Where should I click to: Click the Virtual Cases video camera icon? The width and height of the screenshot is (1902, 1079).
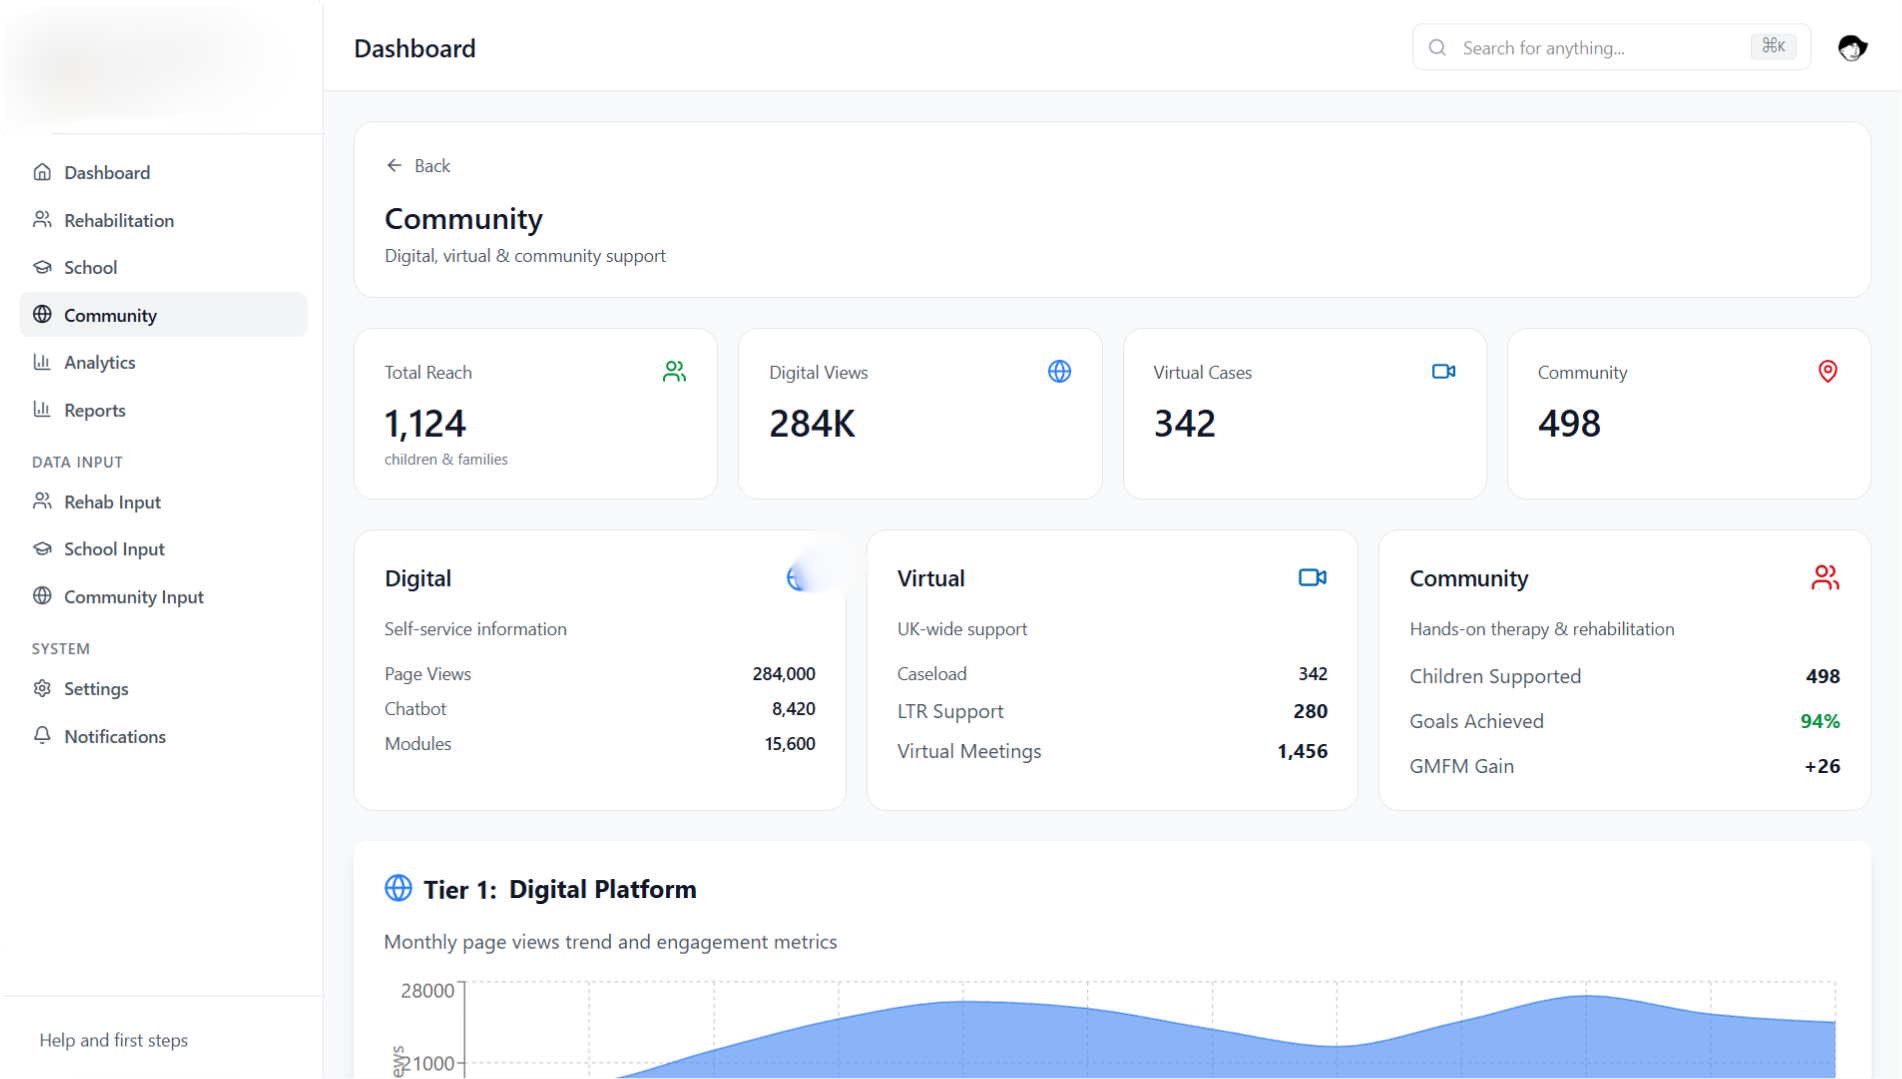pyautogui.click(x=1443, y=372)
